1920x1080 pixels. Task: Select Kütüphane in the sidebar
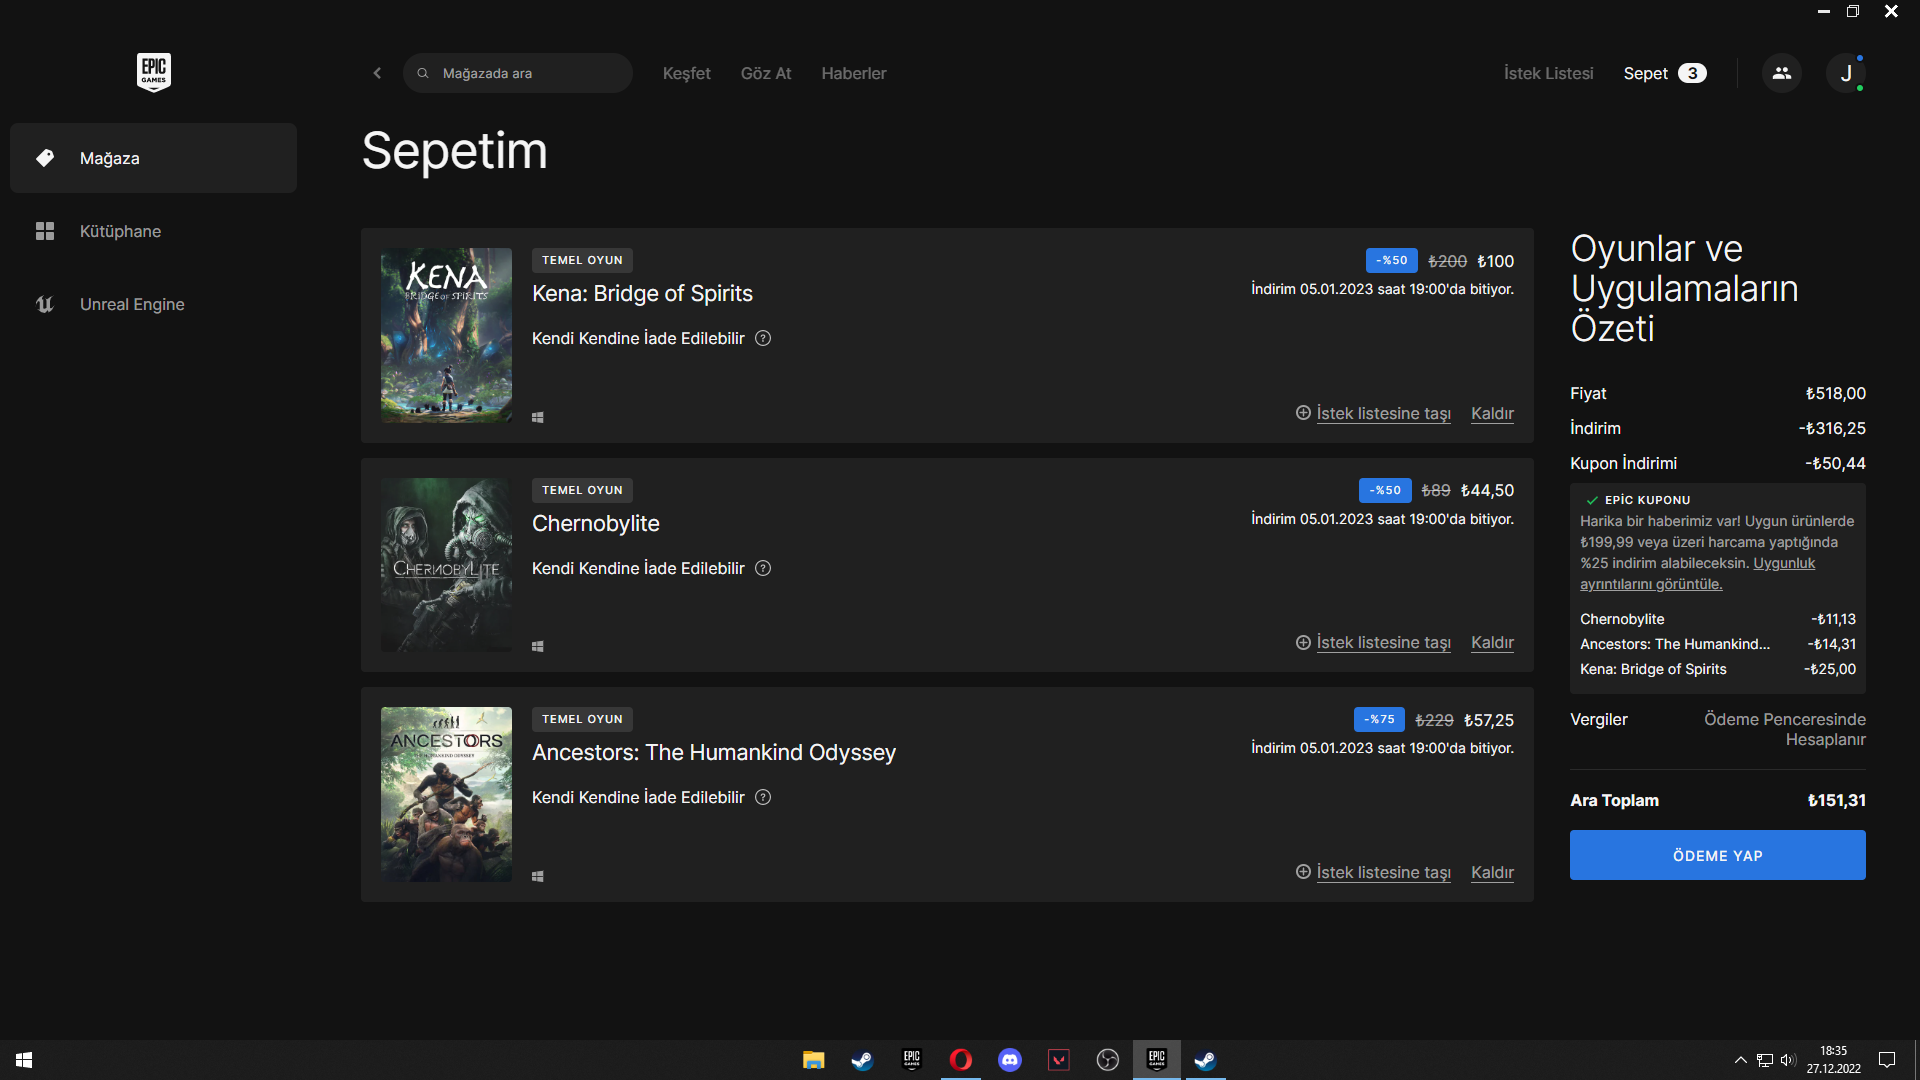tap(153, 231)
